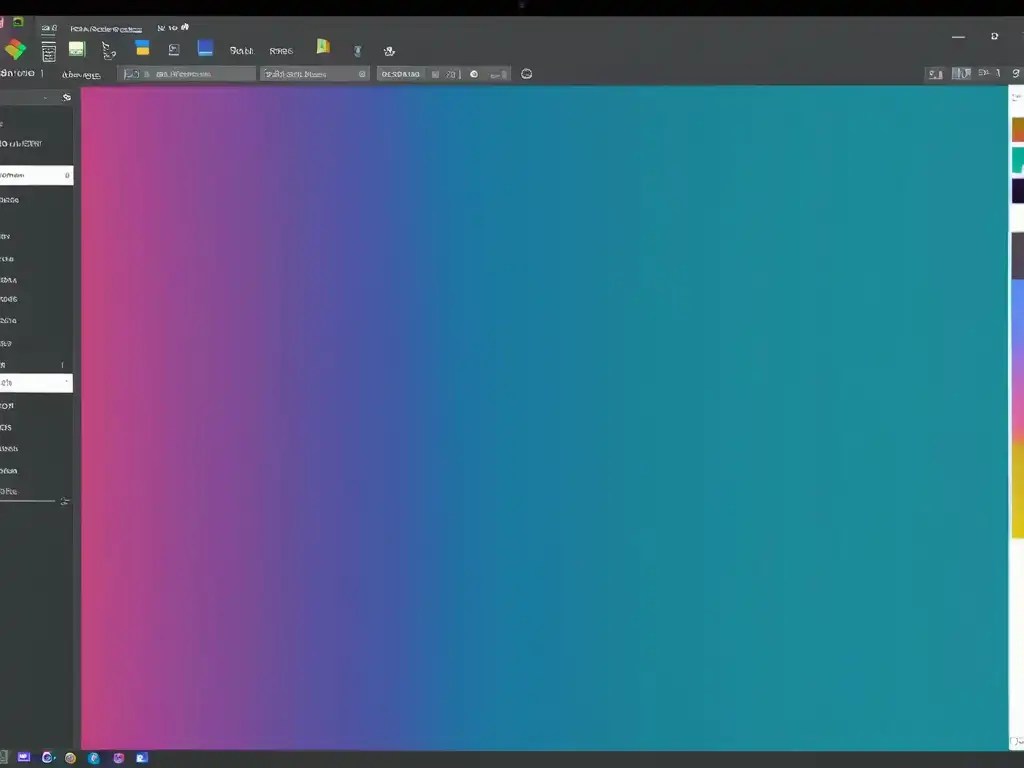Open the yellow folder icon on the toolbar
The height and width of the screenshot is (768, 1024).
[322, 47]
